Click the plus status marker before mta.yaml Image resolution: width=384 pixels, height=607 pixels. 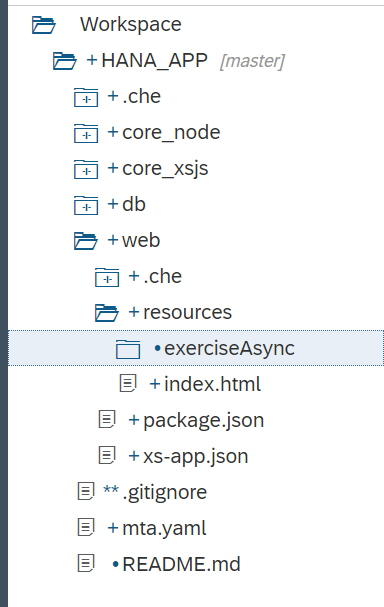pyautogui.click(x=113, y=528)
